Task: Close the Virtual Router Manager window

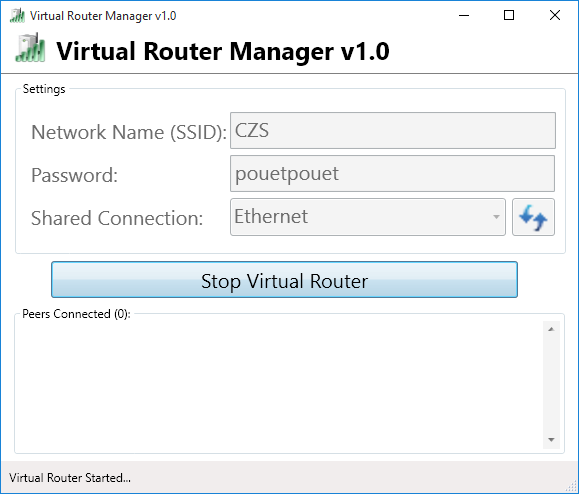Action: [555, 15]
